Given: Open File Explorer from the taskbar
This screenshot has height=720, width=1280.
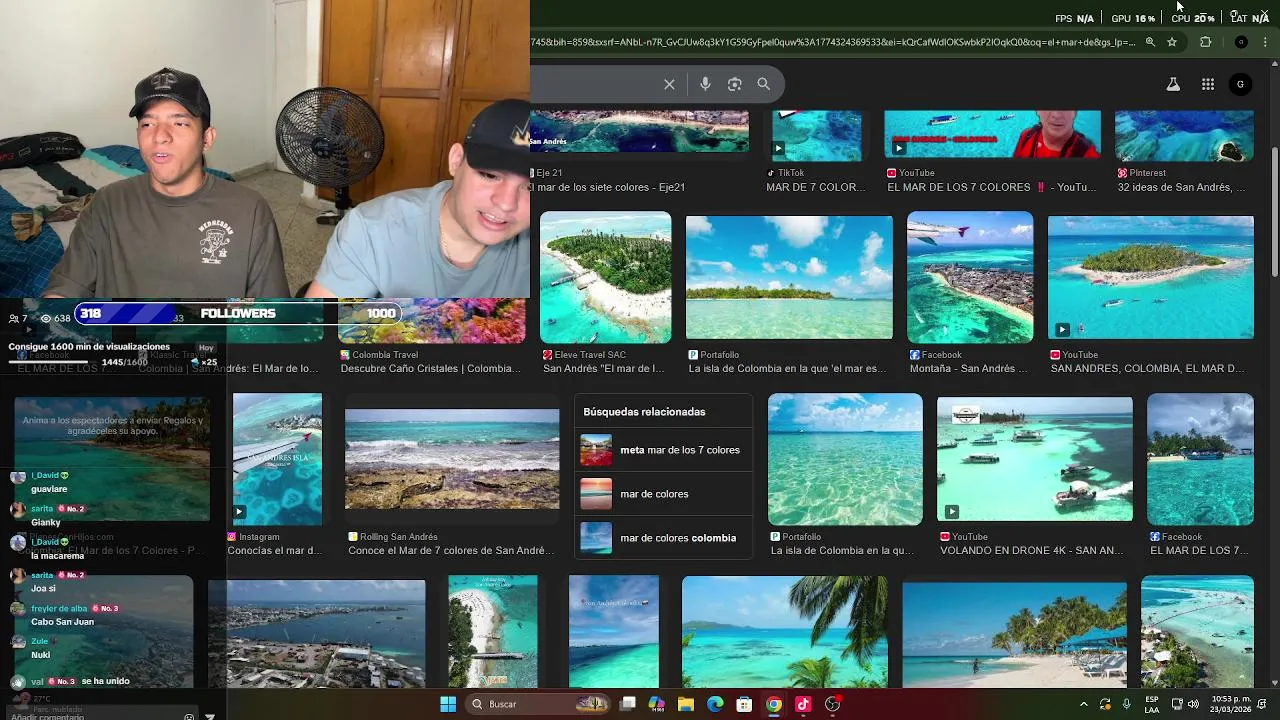Looking at the screenshot, I should pyautogui.click(x=686, y=704).
